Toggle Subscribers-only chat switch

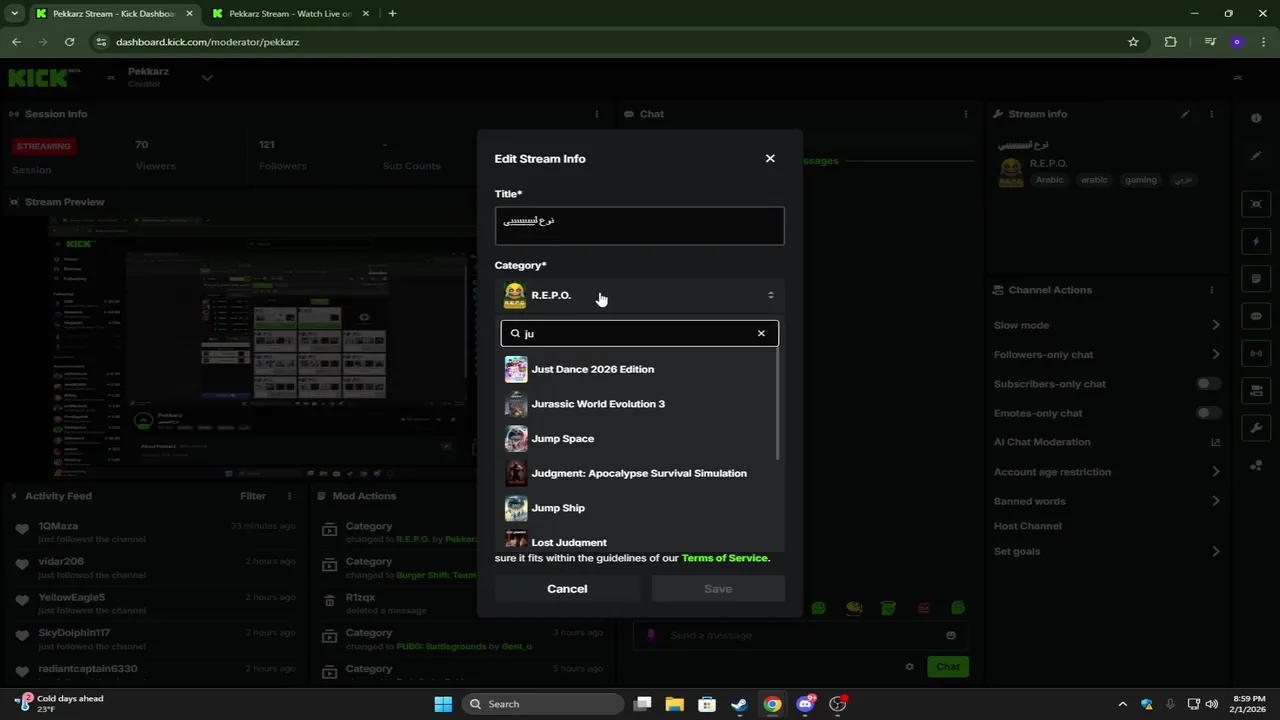pyautogui.click(x=1208, y=384)
